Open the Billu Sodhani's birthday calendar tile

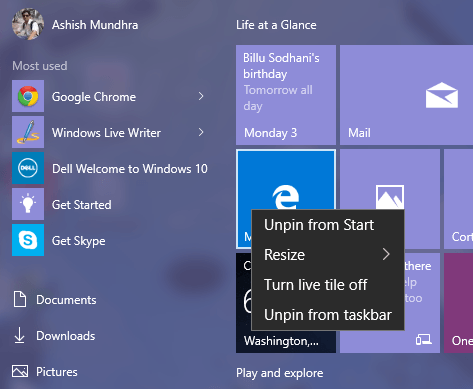[x=286, y=95]
